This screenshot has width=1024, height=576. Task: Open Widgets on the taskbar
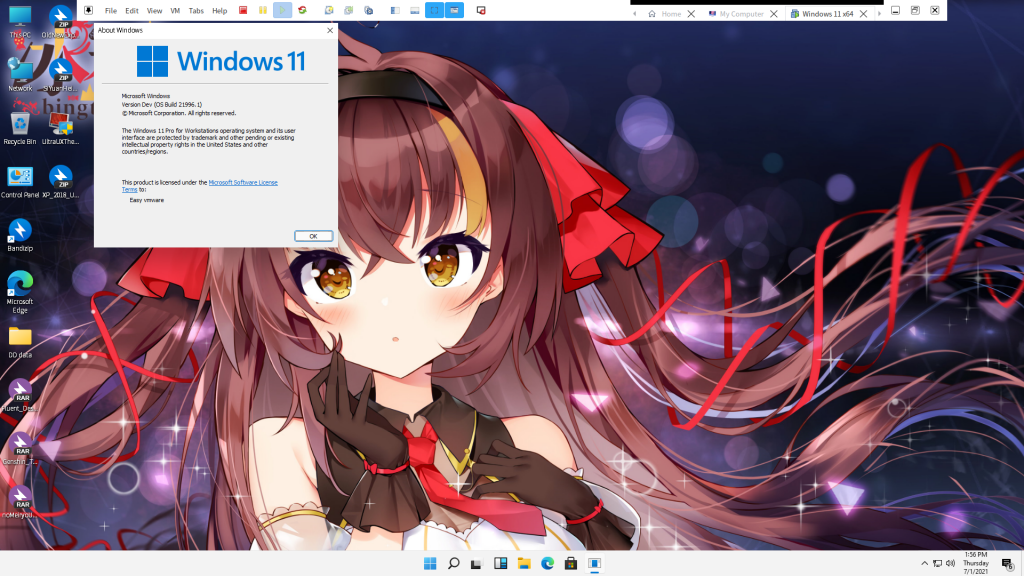pyautogui.click(x=500, y=564)
